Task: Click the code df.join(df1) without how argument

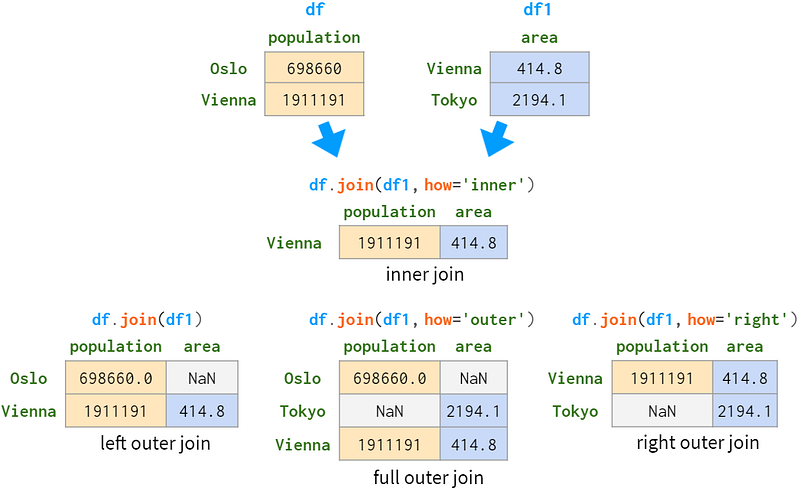Action: 147,320
